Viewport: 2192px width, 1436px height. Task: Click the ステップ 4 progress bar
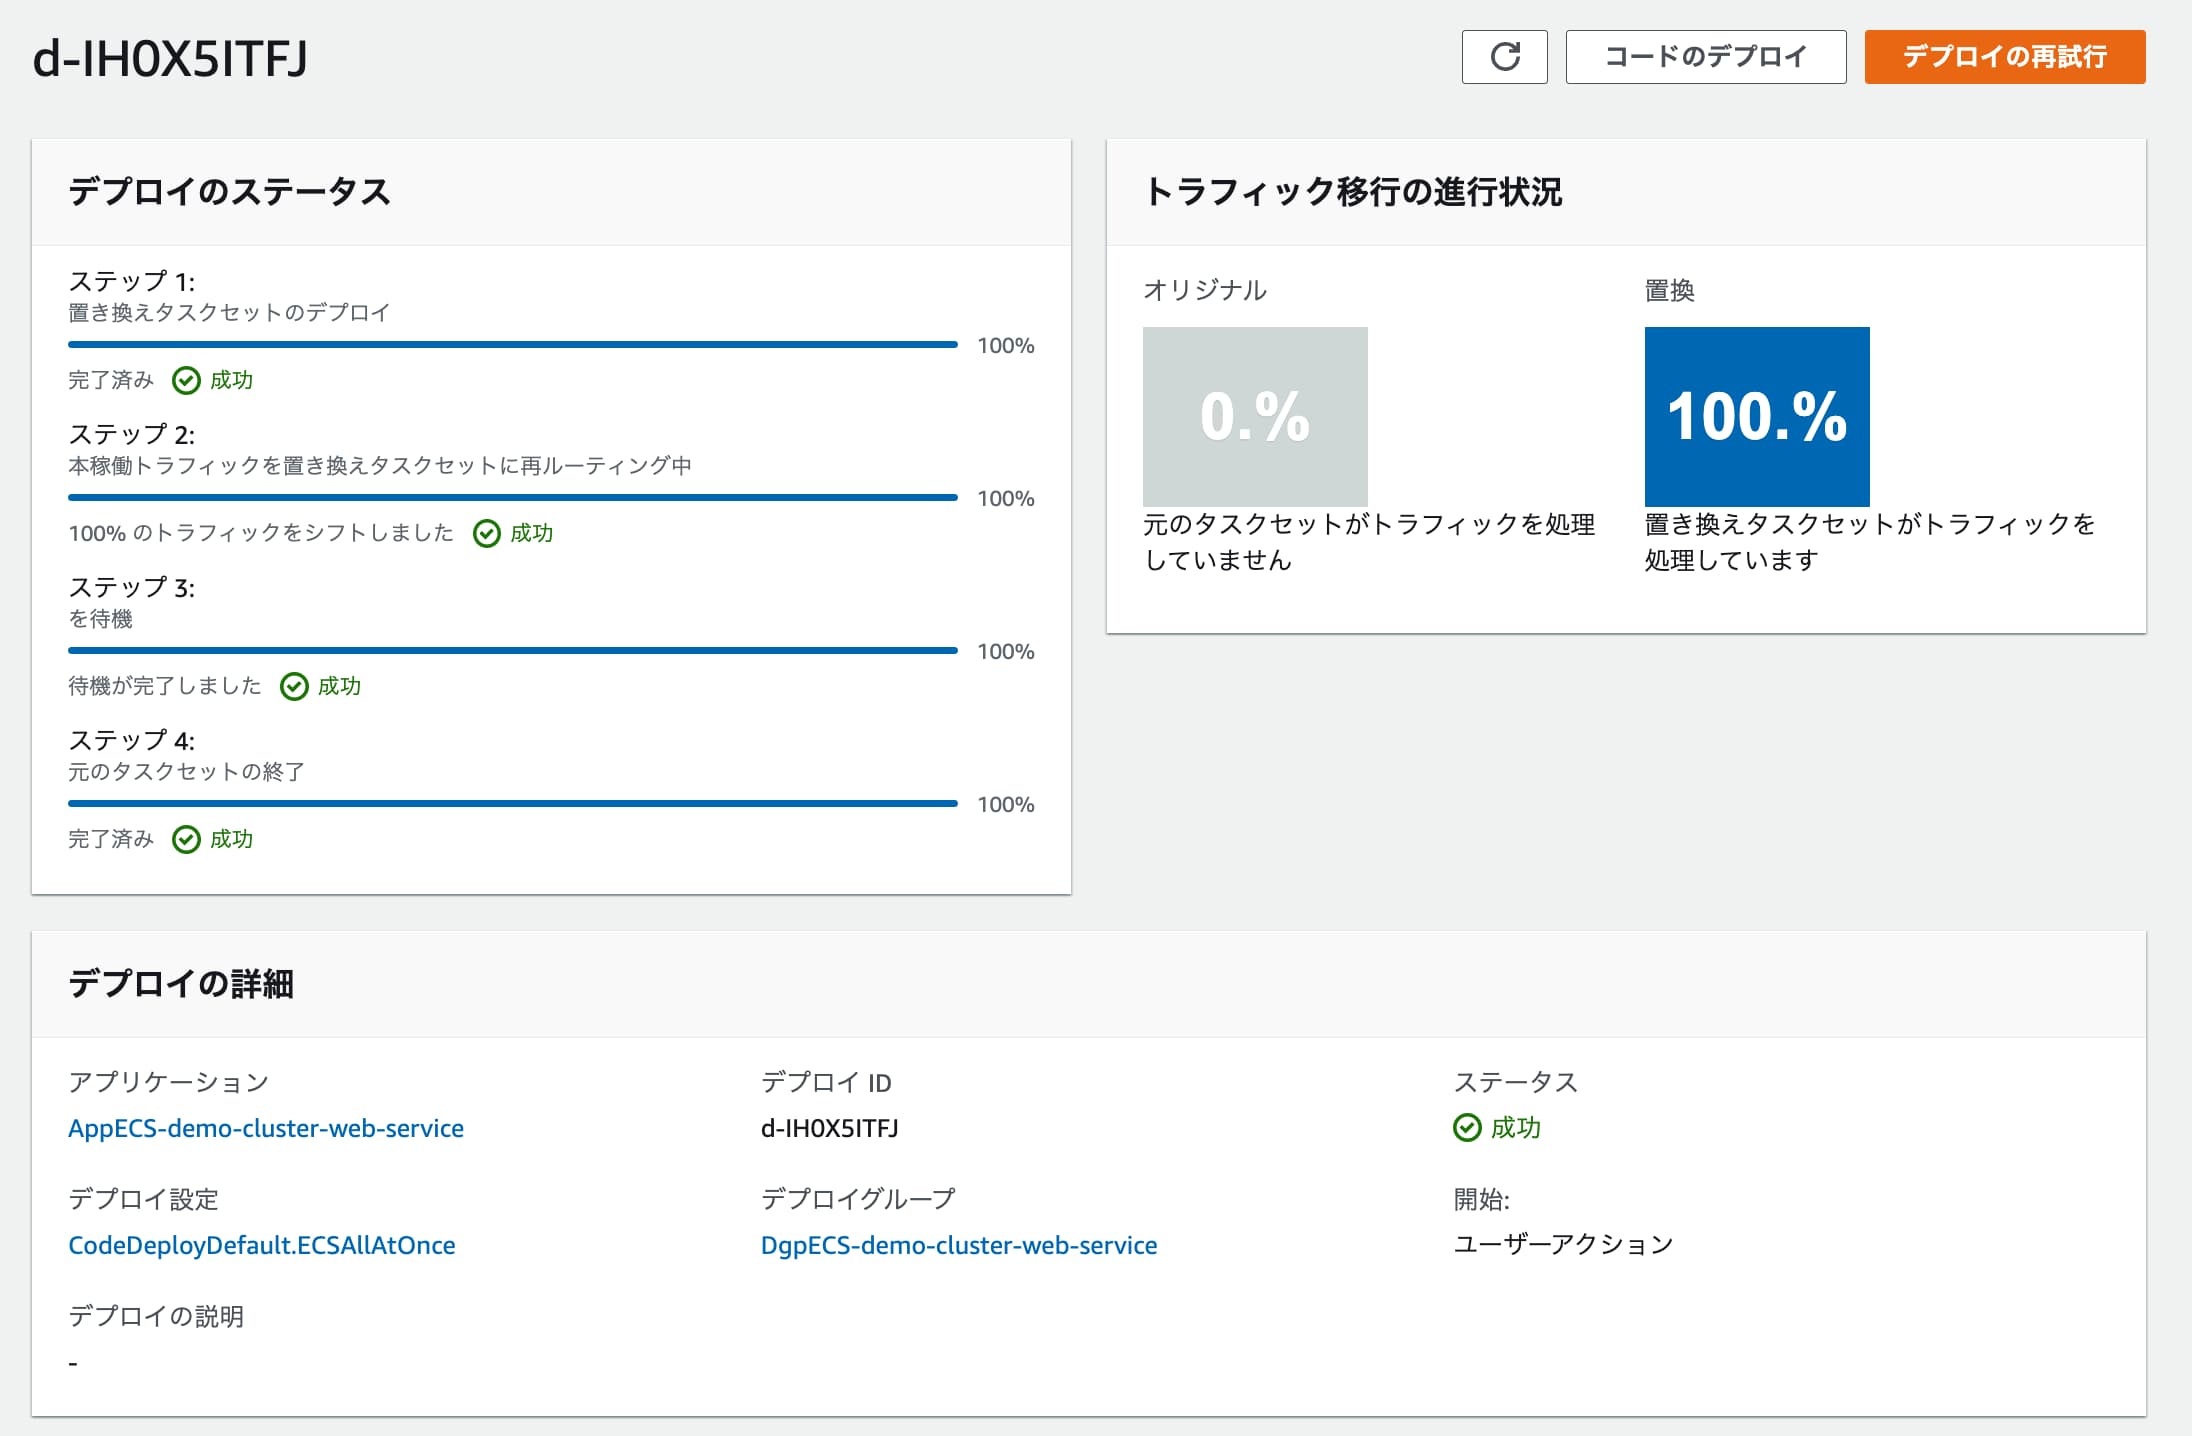click(x=512, y=802)
